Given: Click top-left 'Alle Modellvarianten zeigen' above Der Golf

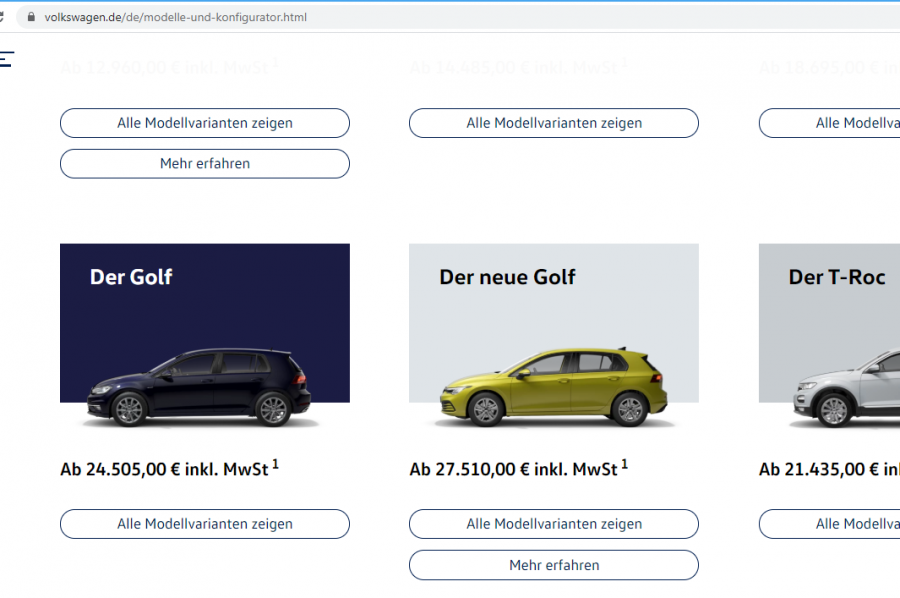Looking at the screenshot, I should [205, 123].
